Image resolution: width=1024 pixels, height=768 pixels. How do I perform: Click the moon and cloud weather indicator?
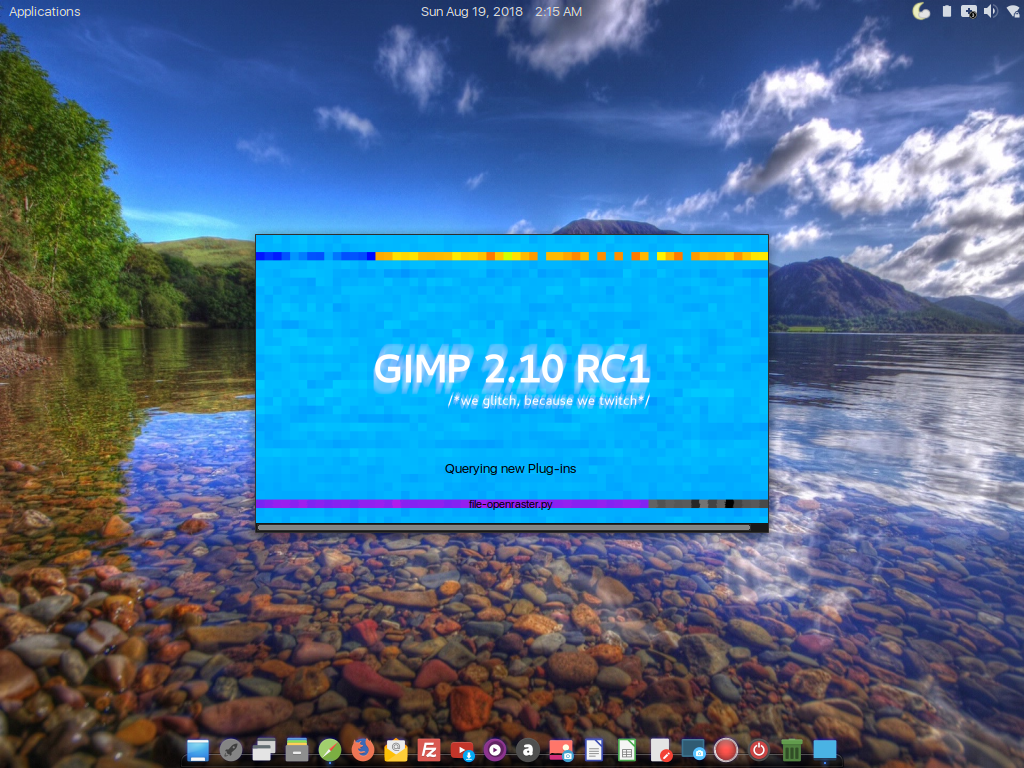921,11
